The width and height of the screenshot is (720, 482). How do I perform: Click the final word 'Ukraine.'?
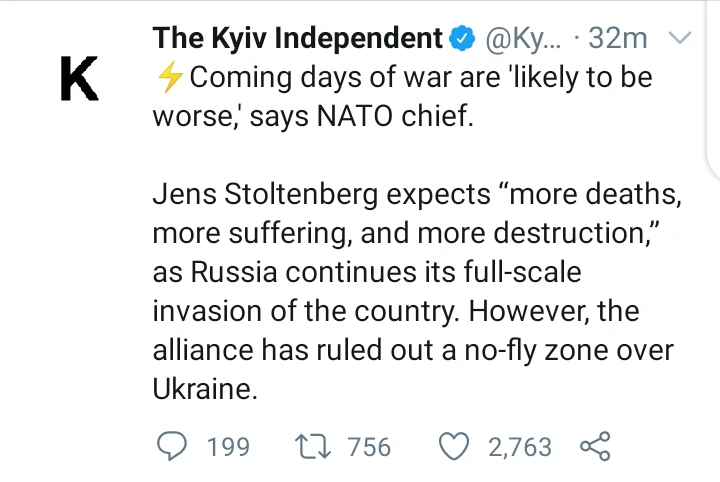click(205, 390)
